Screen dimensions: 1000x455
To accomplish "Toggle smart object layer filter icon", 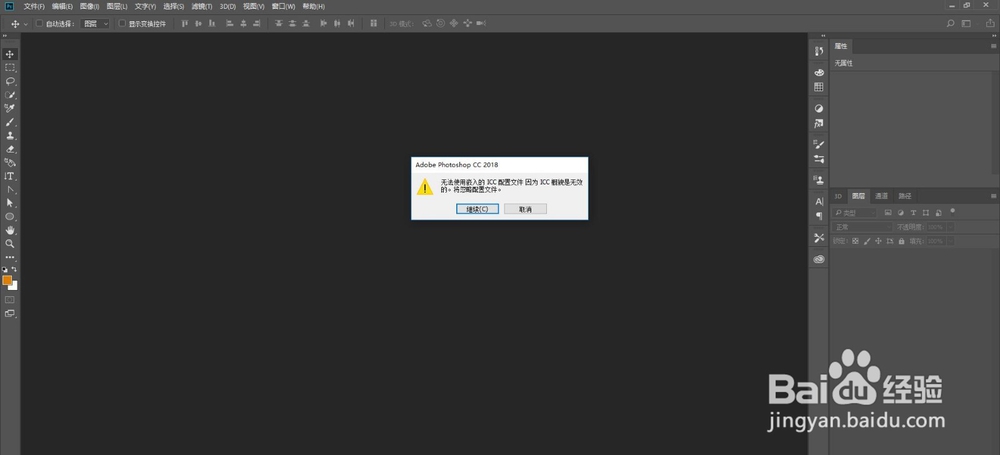I will pos(939,213).
